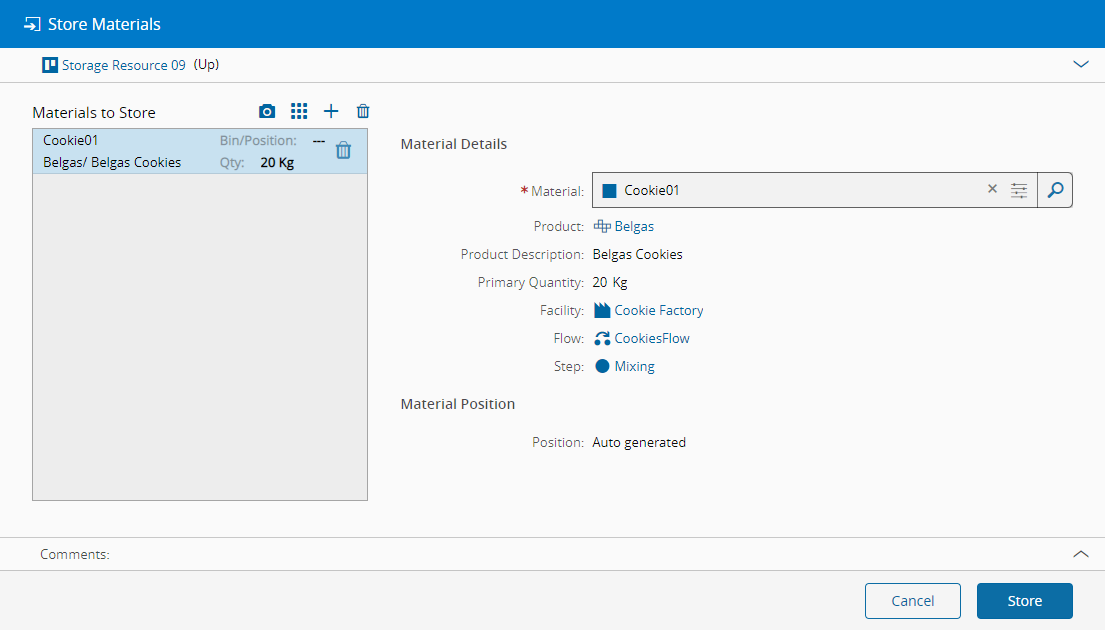Screen dimensions: 1105x630
Task: Click the Storage Resource 09 icon
Action: (x=50, y=65)
